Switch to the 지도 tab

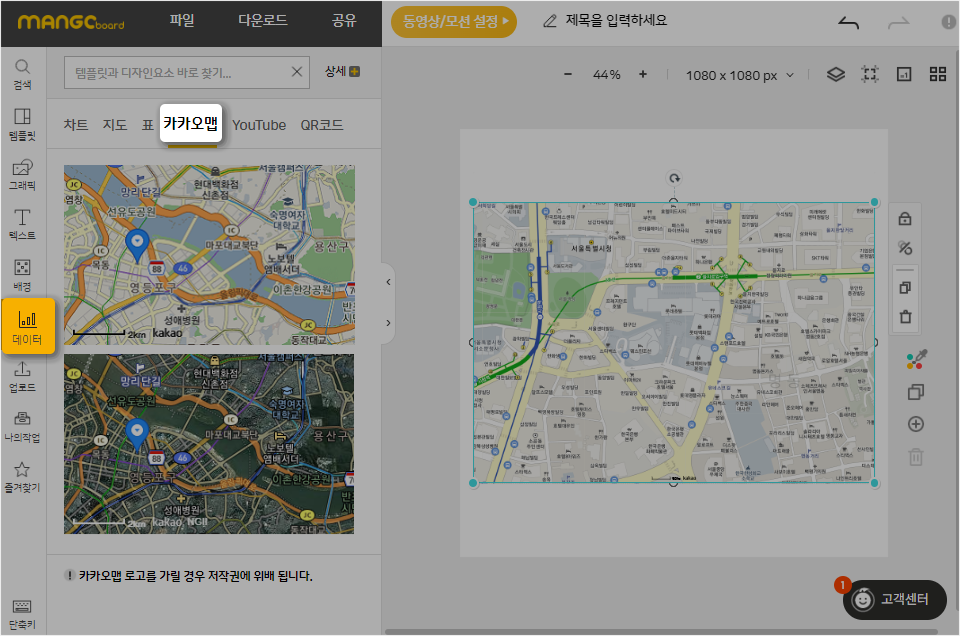[115, 125]
